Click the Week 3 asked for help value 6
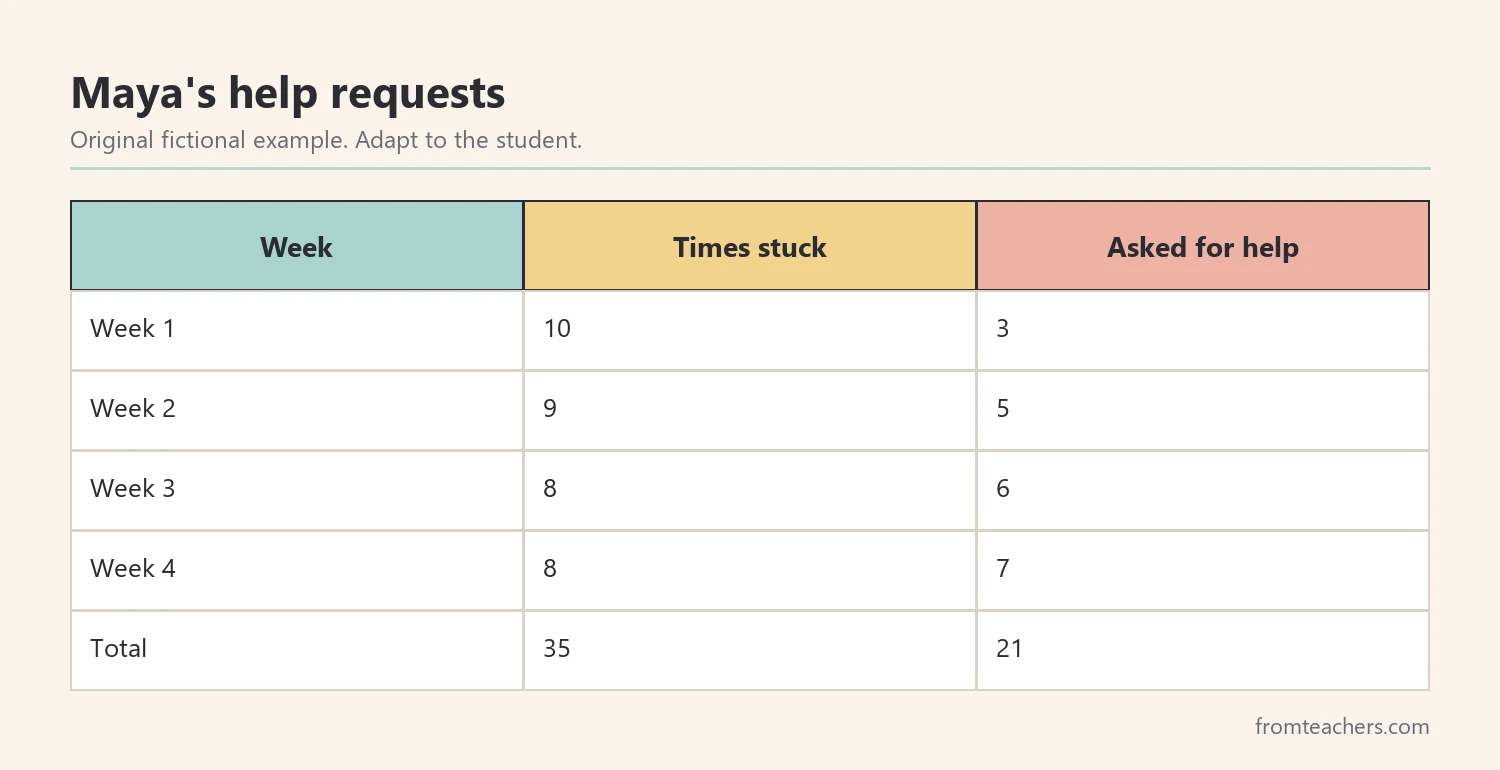 pyautogui.click(x=1003, y=488)
